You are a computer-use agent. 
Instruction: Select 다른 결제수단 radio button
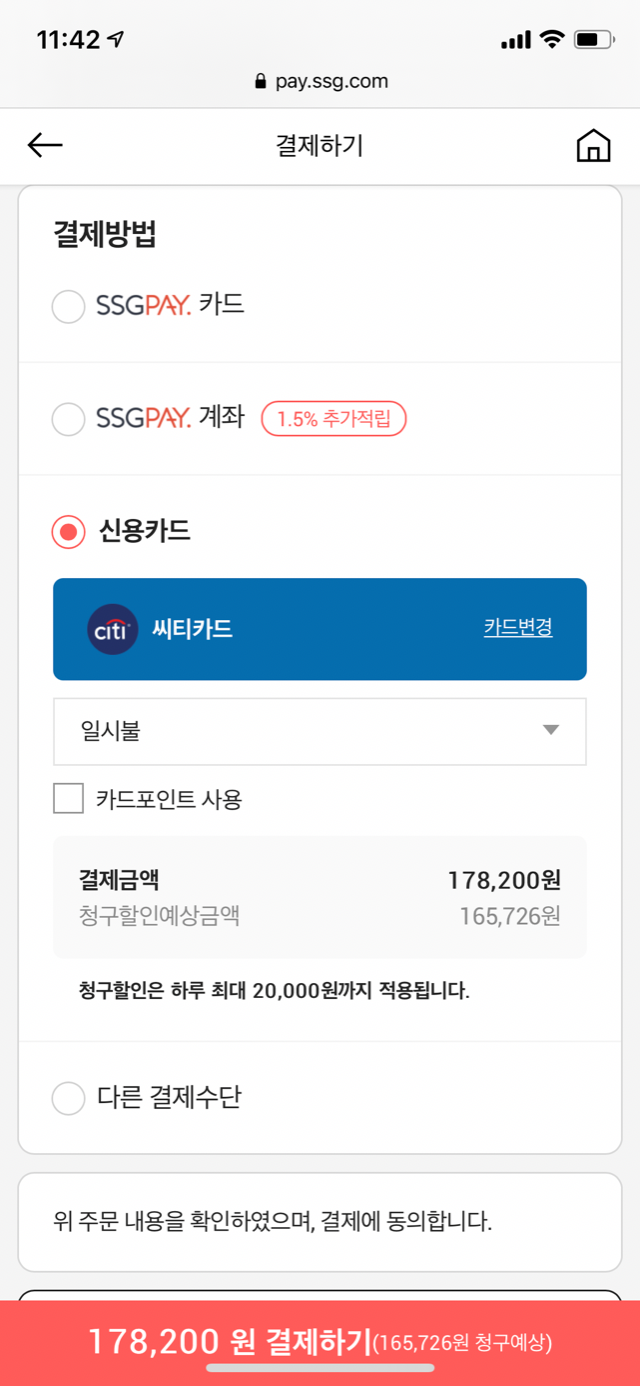tap(68, 1099)
